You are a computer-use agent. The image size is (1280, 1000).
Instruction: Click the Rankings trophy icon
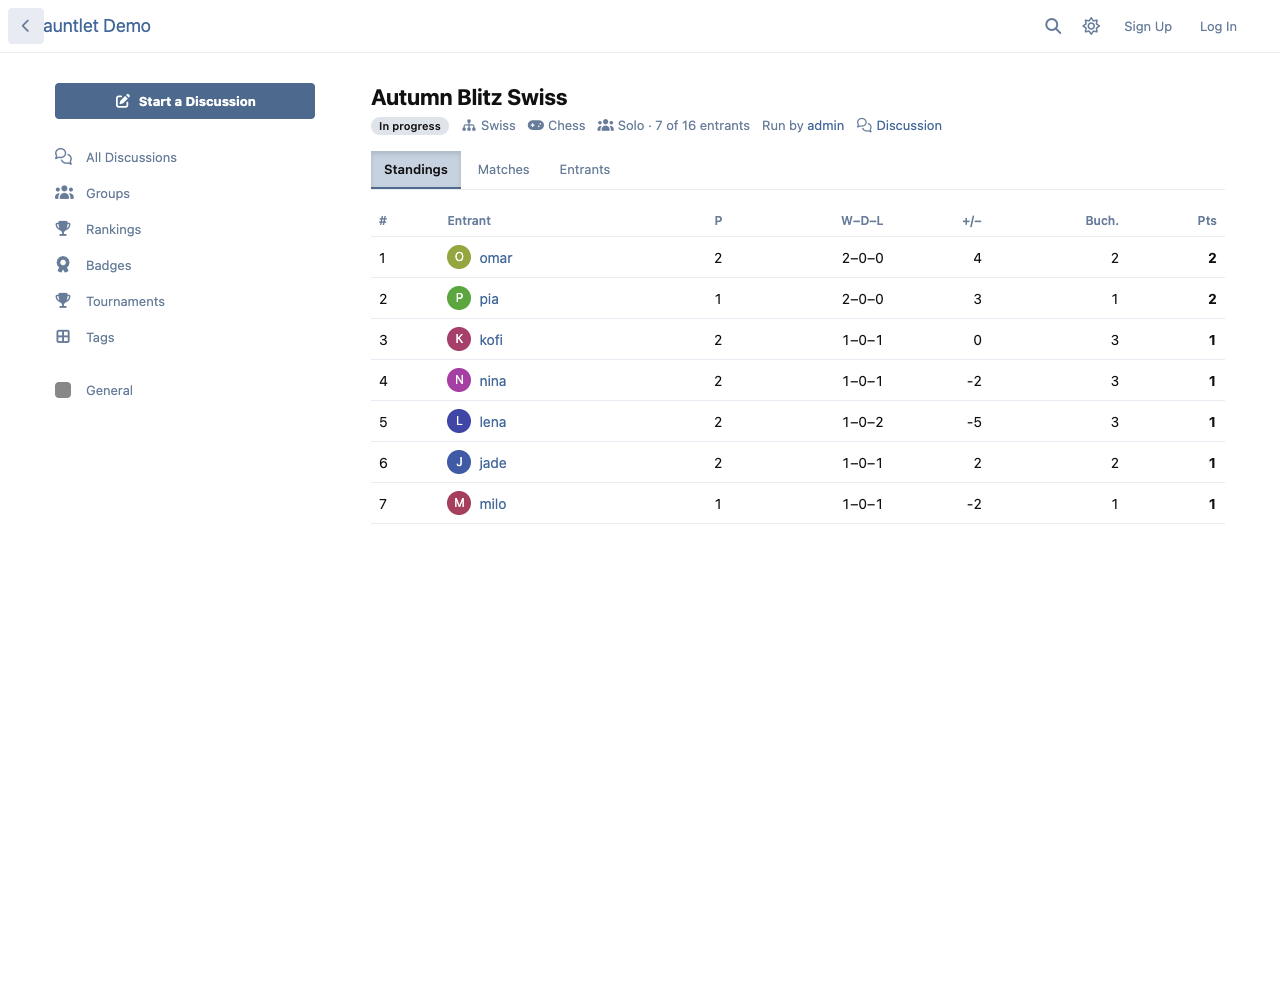tap(63, 229)
